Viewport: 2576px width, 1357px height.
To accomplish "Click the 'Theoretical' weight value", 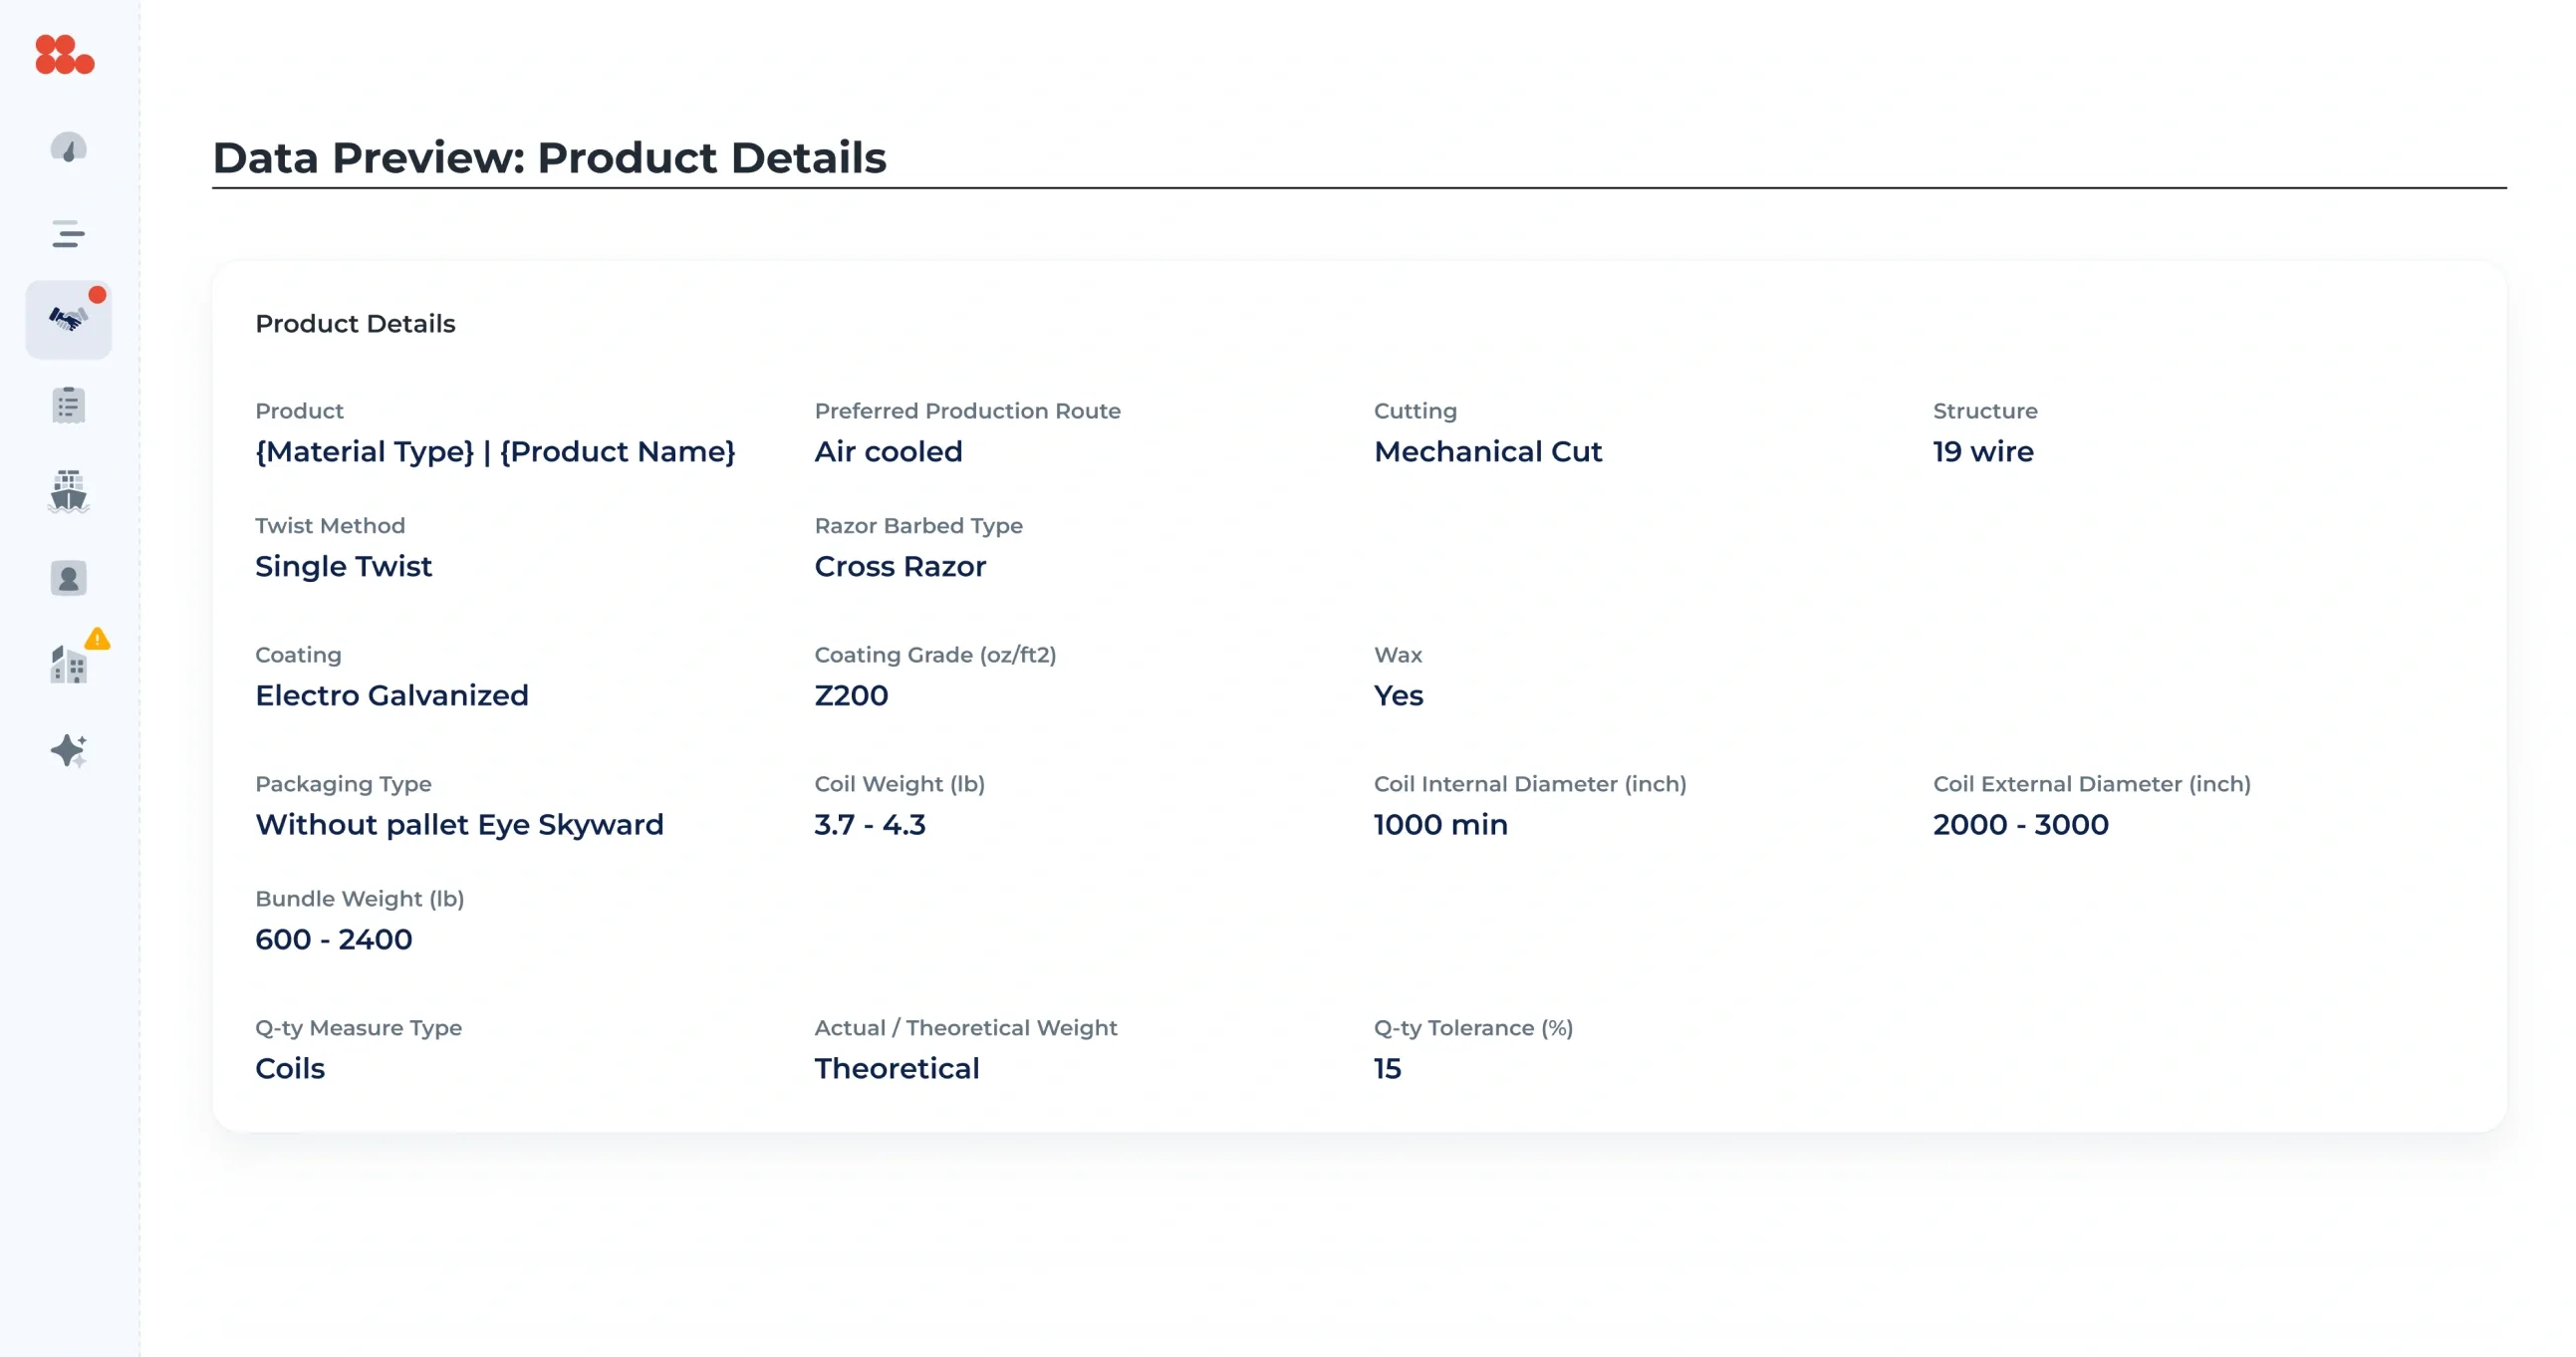I will tap(897, 1069).
